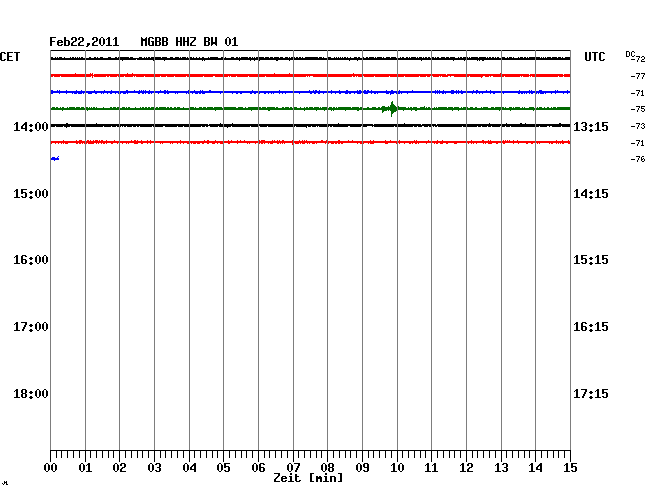Click minute tick label "03" on the axis
Screen dimensions: 650x494
pos(155,468)
